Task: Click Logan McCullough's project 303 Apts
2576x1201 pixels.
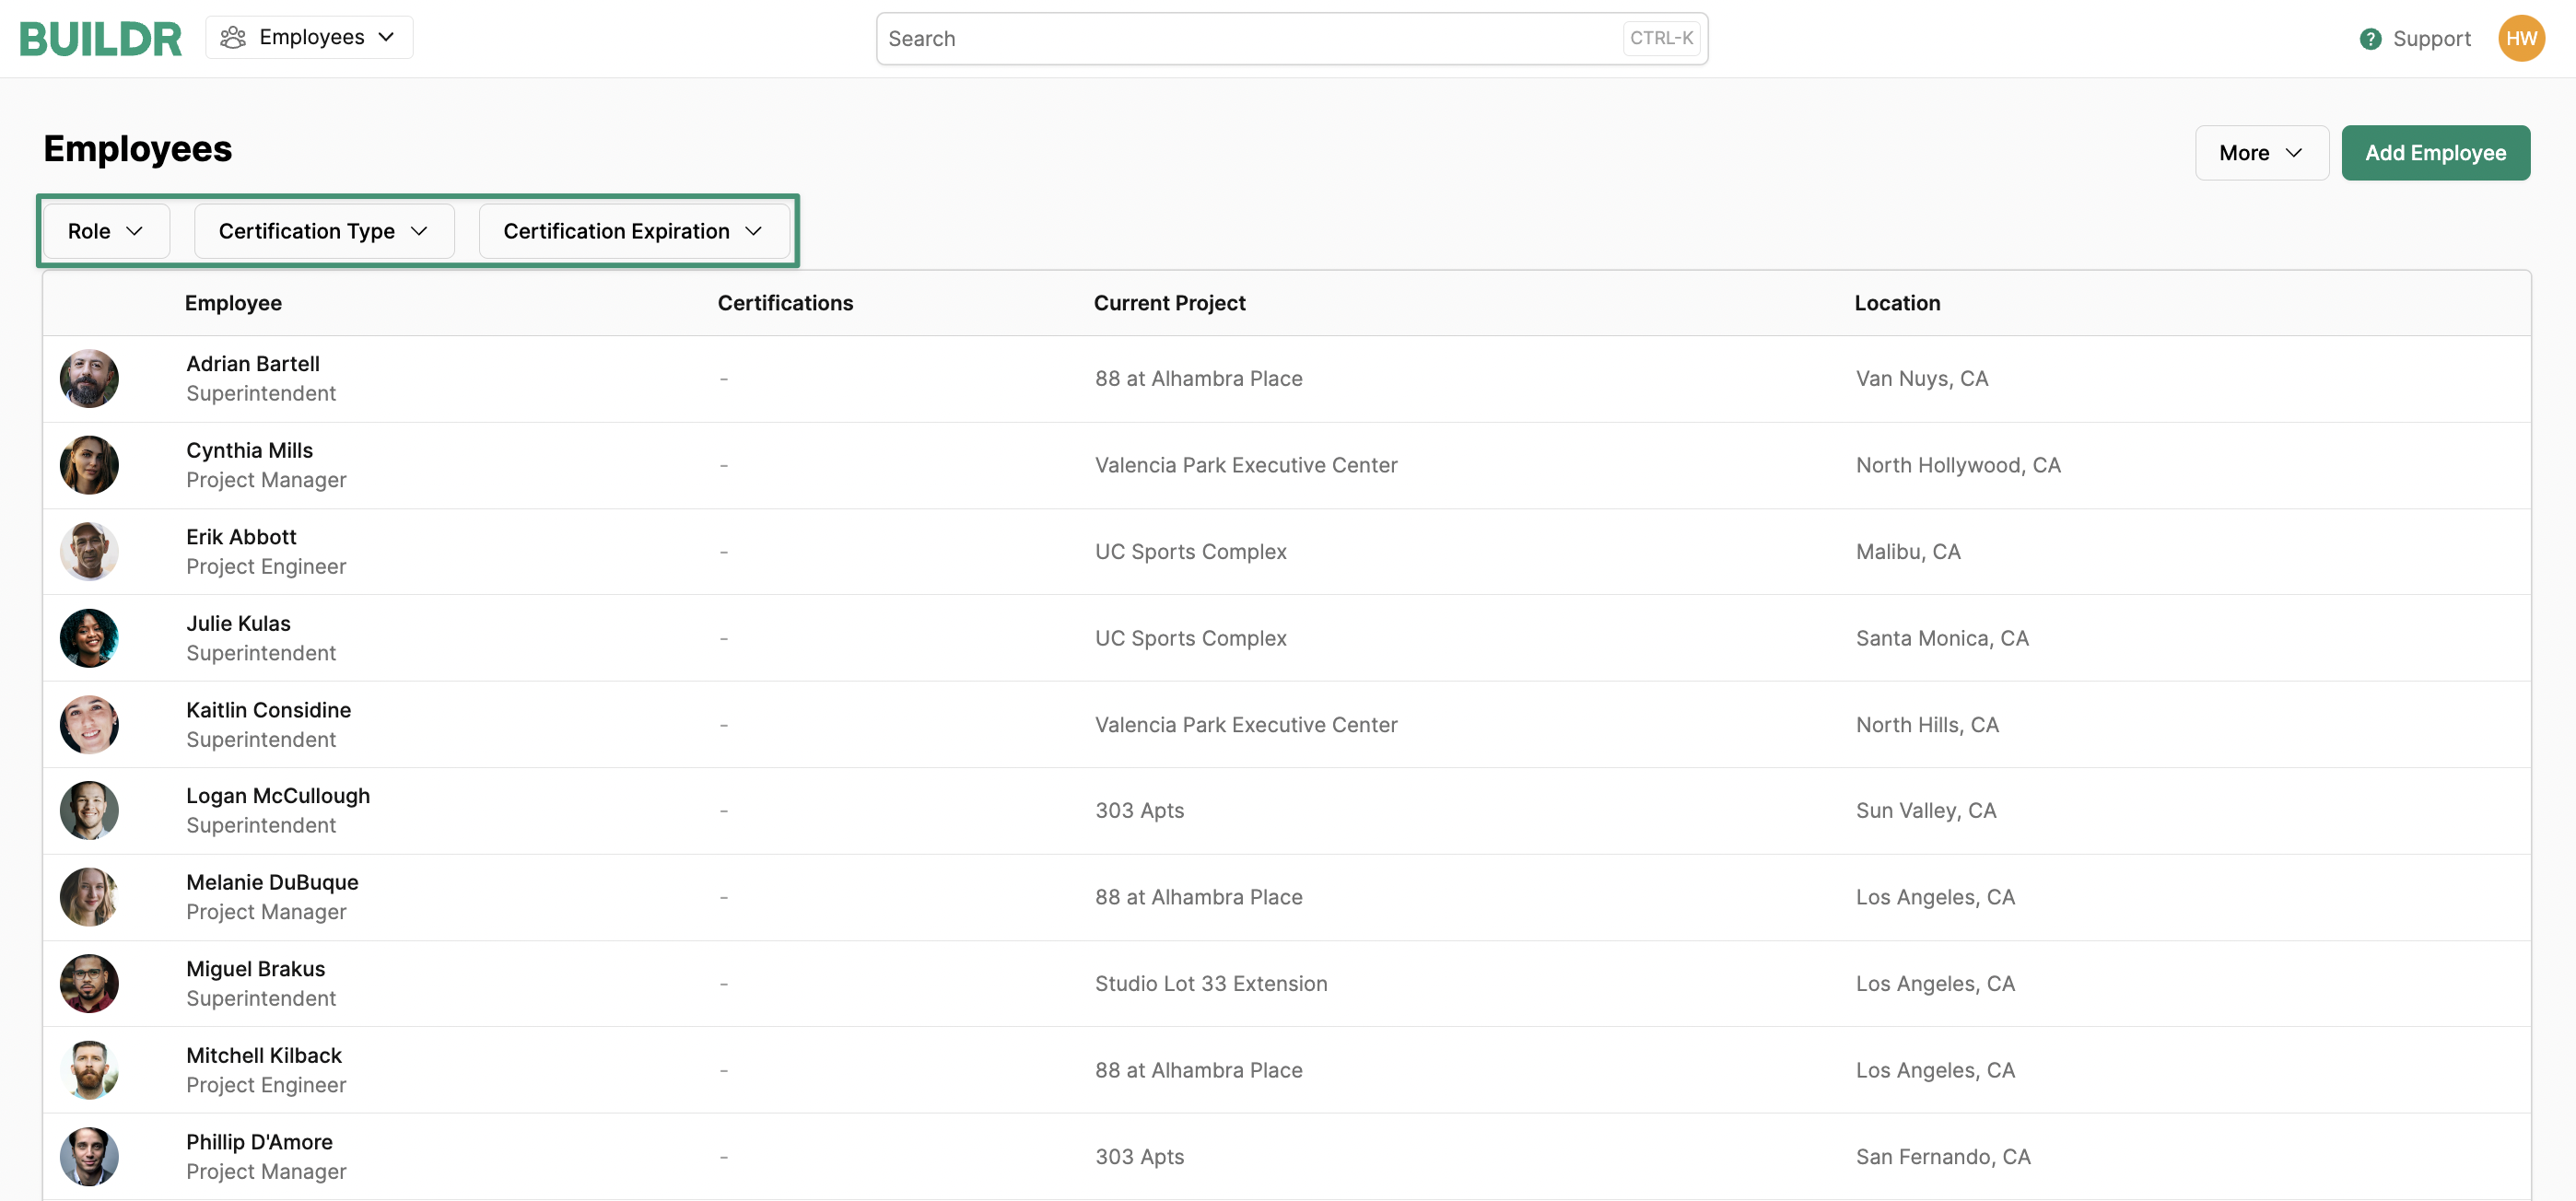Action: (x=1139, y=811)
